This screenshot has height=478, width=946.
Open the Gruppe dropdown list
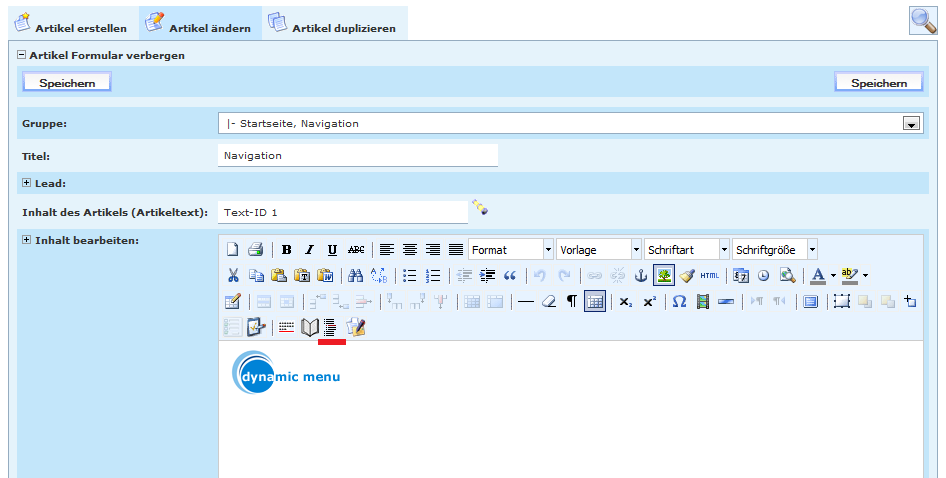[x=910, y=124]
